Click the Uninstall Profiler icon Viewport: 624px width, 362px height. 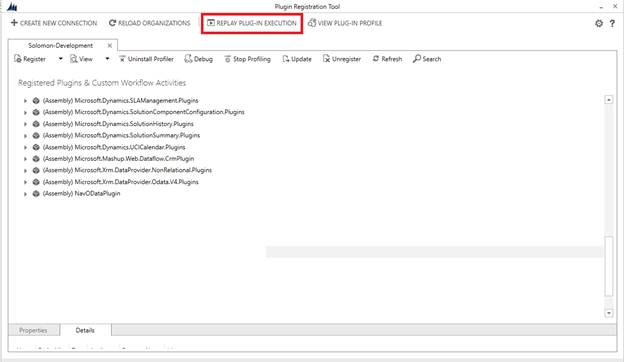tap(122, 59)
